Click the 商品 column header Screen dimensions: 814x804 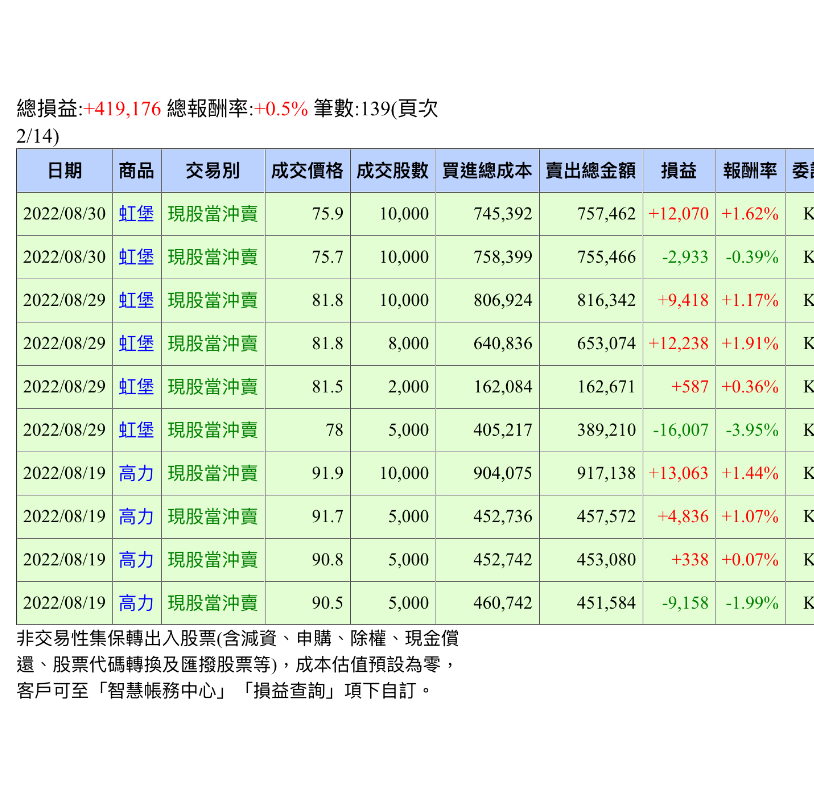tap(136, 171)
